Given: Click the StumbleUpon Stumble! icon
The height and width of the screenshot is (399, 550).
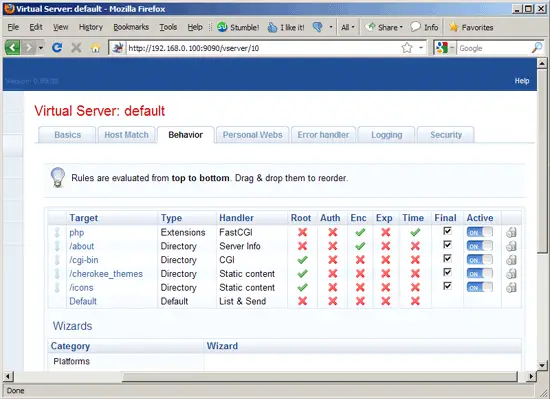Looking at the screenshot, I should point(222,27).
